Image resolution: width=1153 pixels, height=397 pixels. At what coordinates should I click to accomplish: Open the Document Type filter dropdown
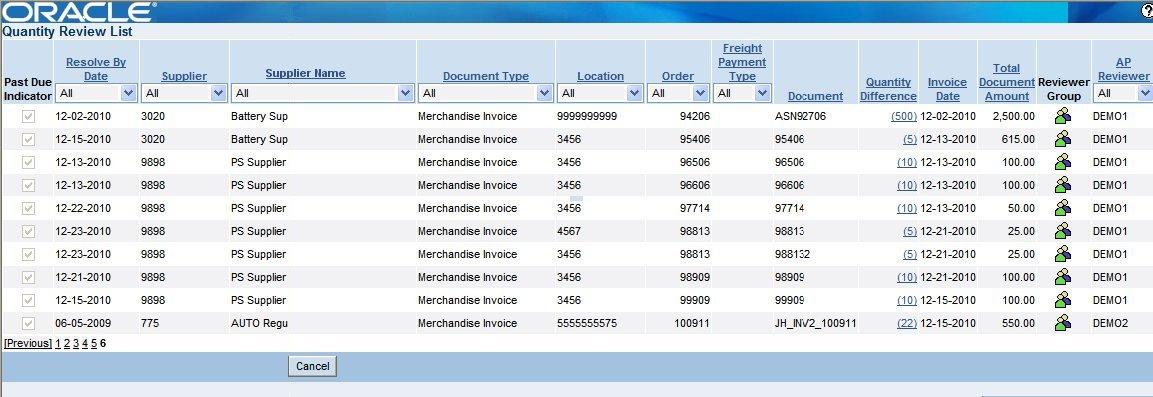486,93
